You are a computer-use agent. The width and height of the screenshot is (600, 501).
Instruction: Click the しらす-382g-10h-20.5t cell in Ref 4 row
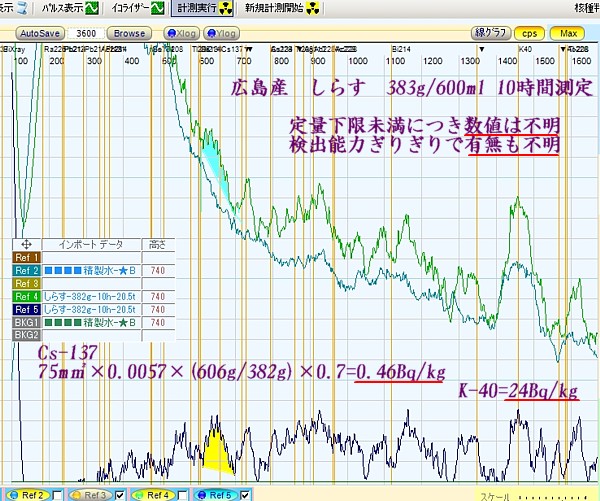tap(91, 296)
